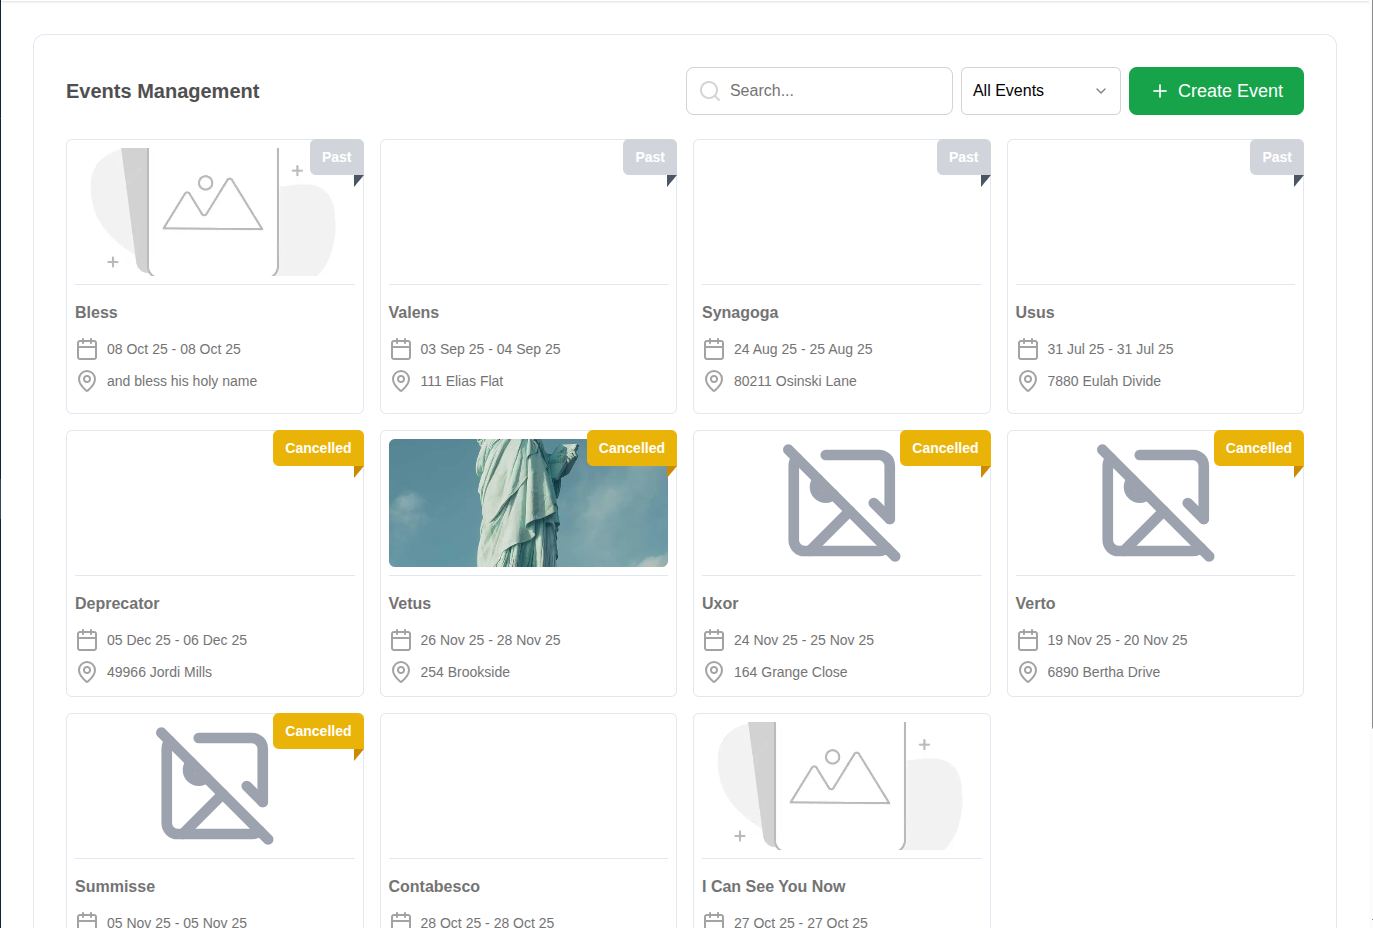The image size is (1373, 928).
Task: Click chevron arrow of All Events dropdown
Action: tap(1101, 91)
